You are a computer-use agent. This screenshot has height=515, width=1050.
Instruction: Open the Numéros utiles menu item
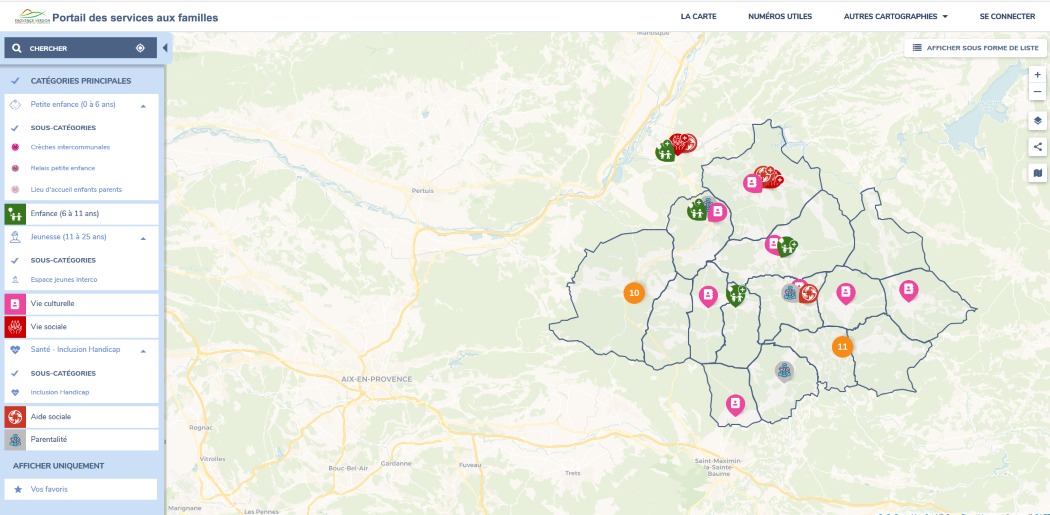coord(779,17)
